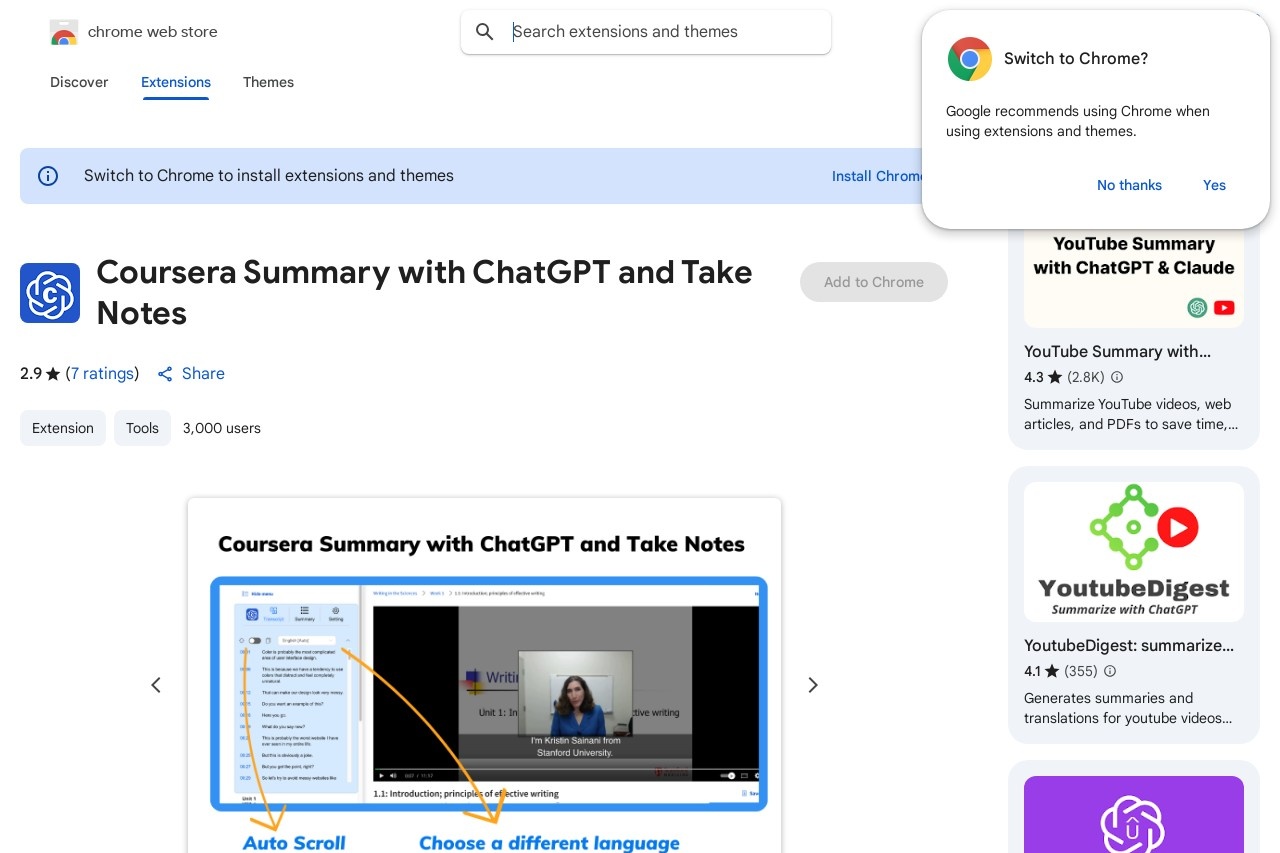Click the info icon in blue banner
The image size is (1280, 853).
(x=48, y=176)
